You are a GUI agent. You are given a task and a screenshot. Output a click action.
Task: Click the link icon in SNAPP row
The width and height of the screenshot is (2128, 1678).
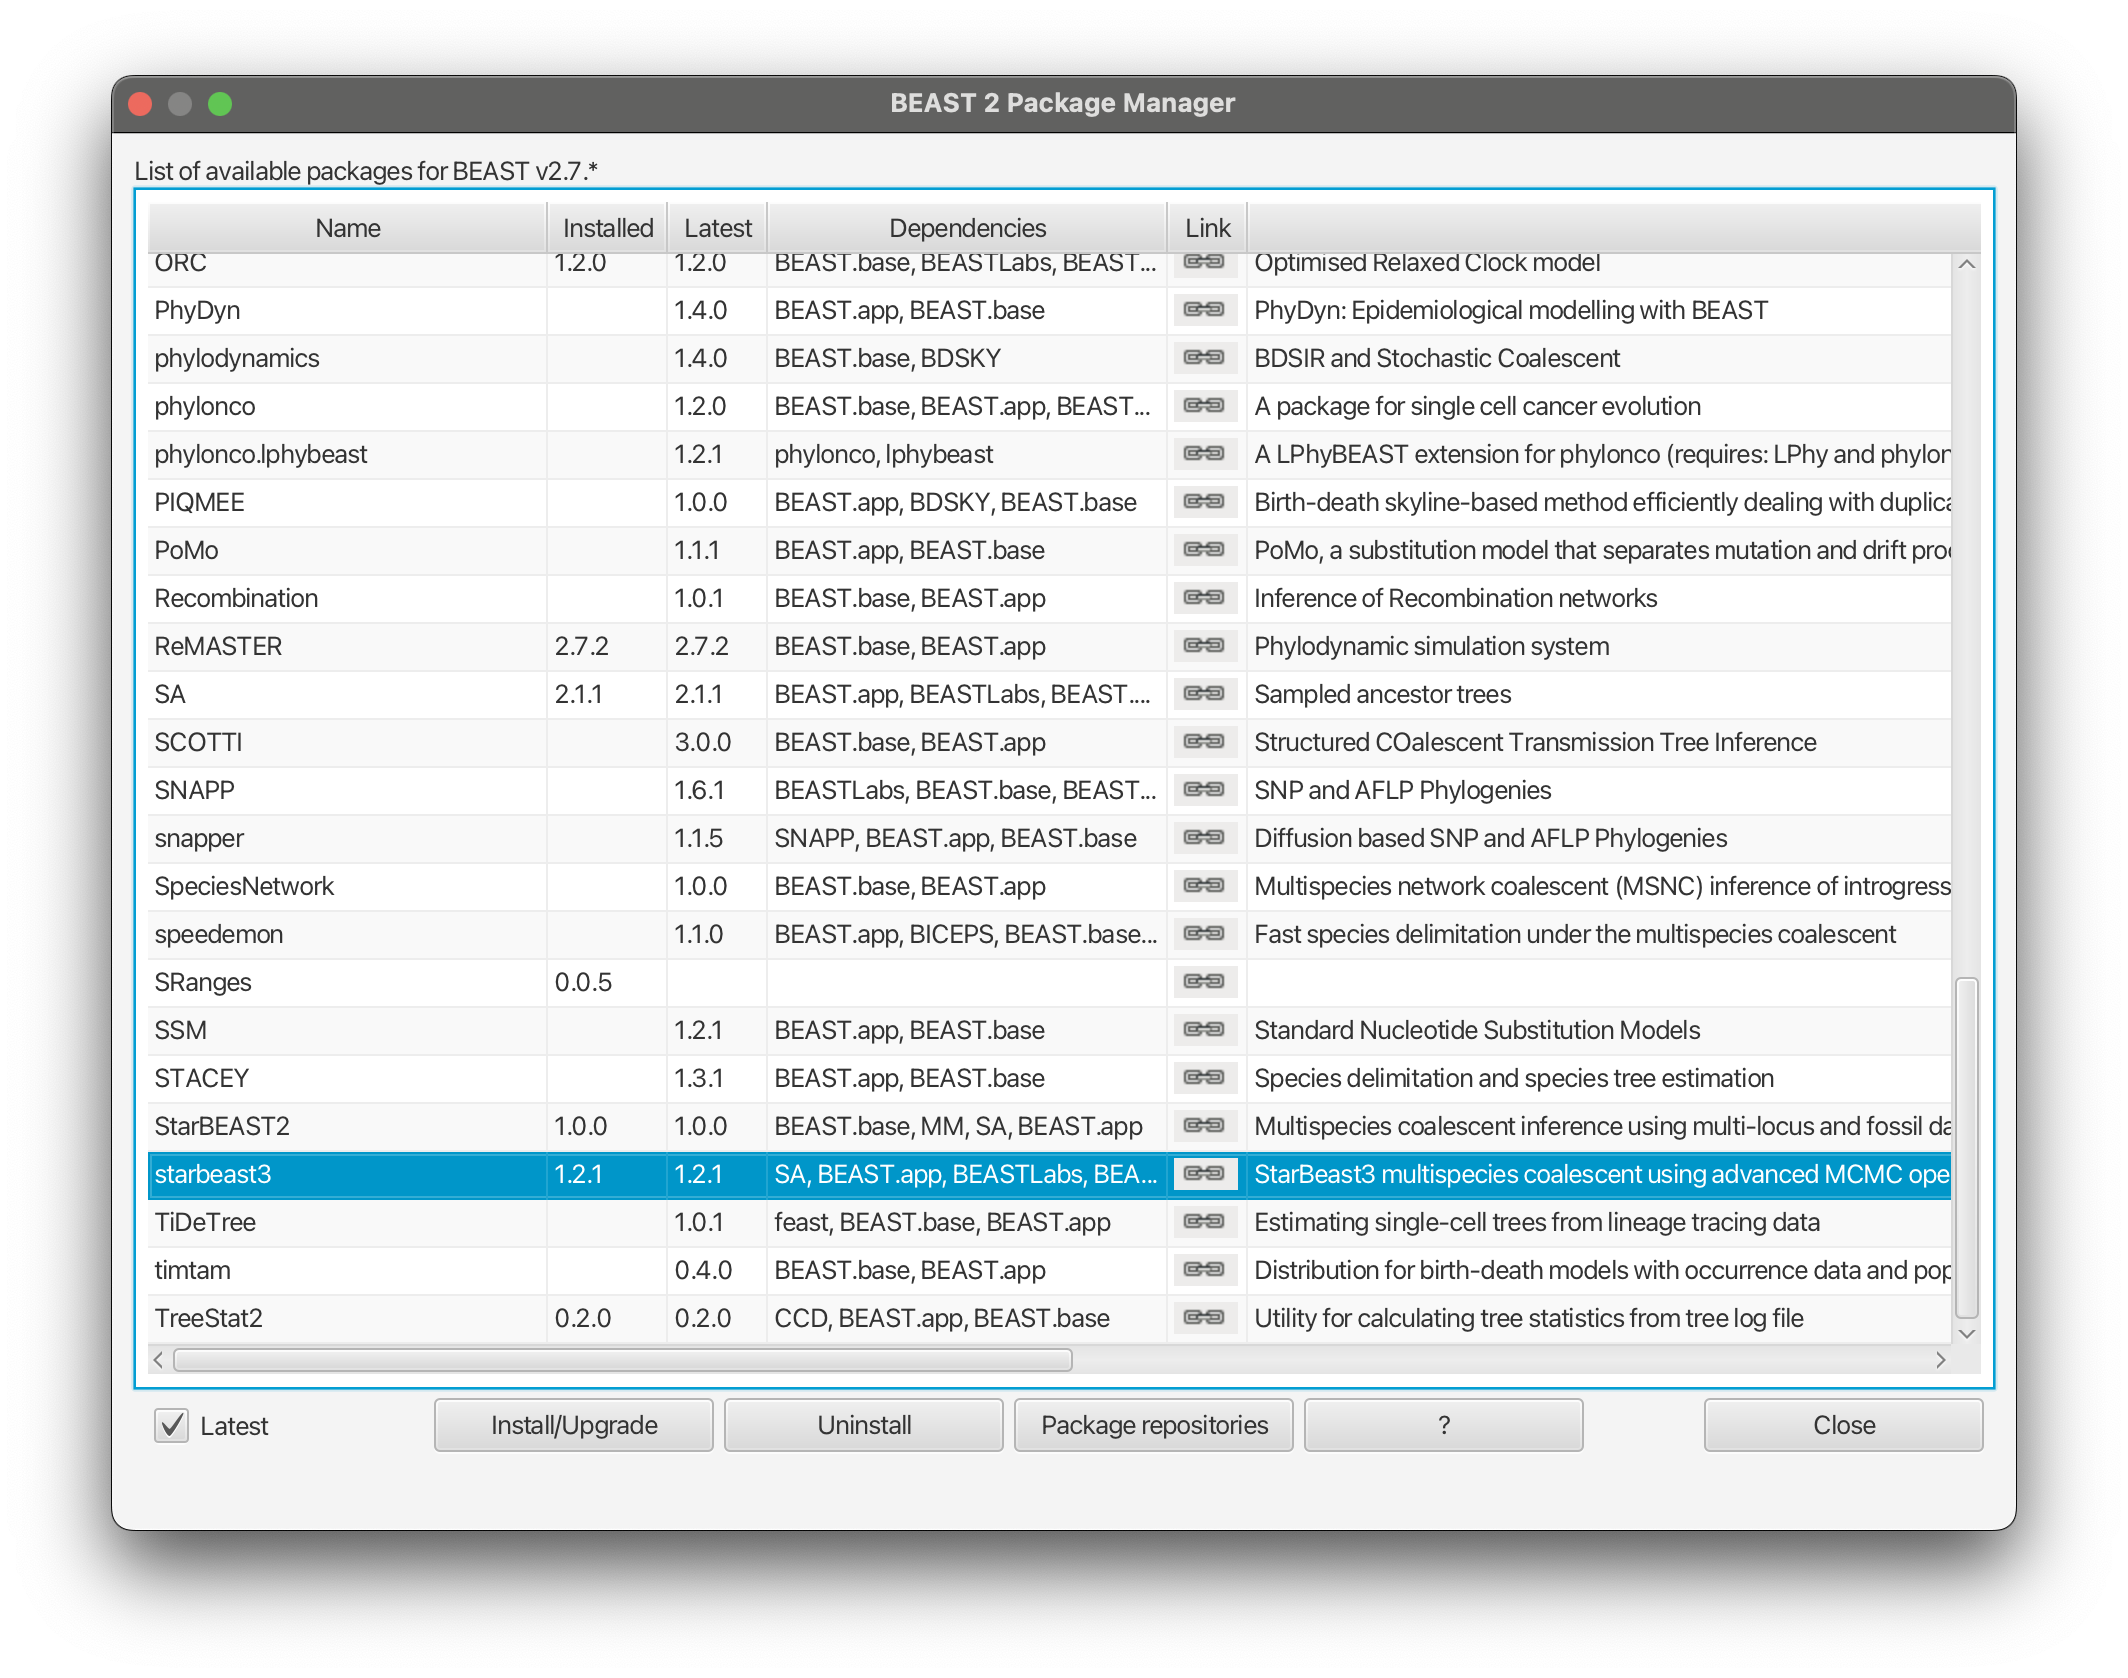[1204, 790]
